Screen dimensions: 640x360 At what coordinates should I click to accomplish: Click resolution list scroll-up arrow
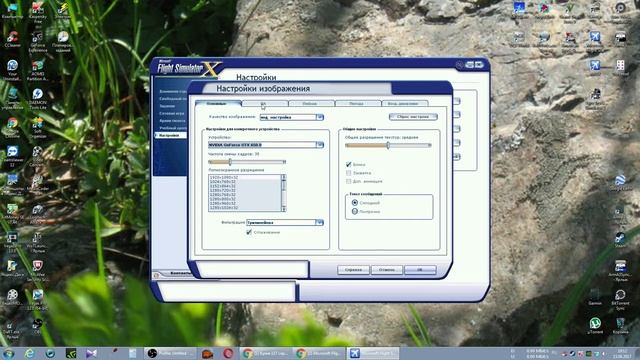pyautogui.click(x=284, y=177)
